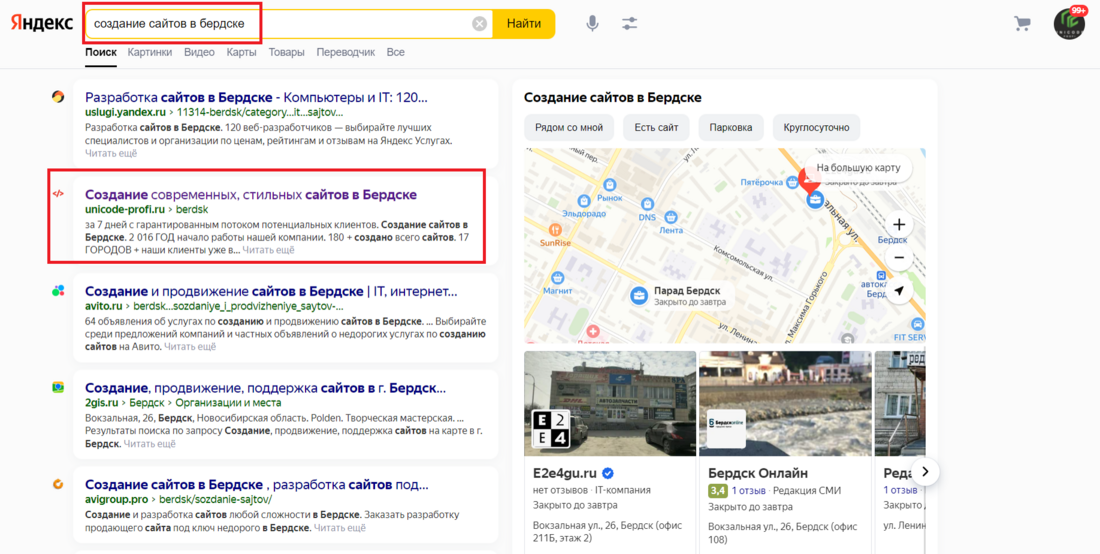
Task: Select the Поиск tab
Action: [101, 52]
